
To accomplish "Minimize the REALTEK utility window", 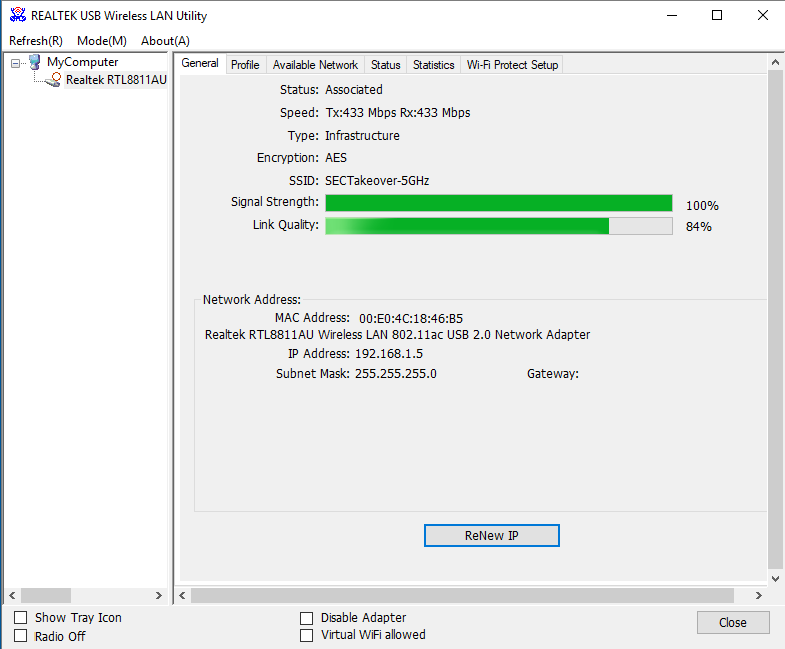I will (672, 16).
